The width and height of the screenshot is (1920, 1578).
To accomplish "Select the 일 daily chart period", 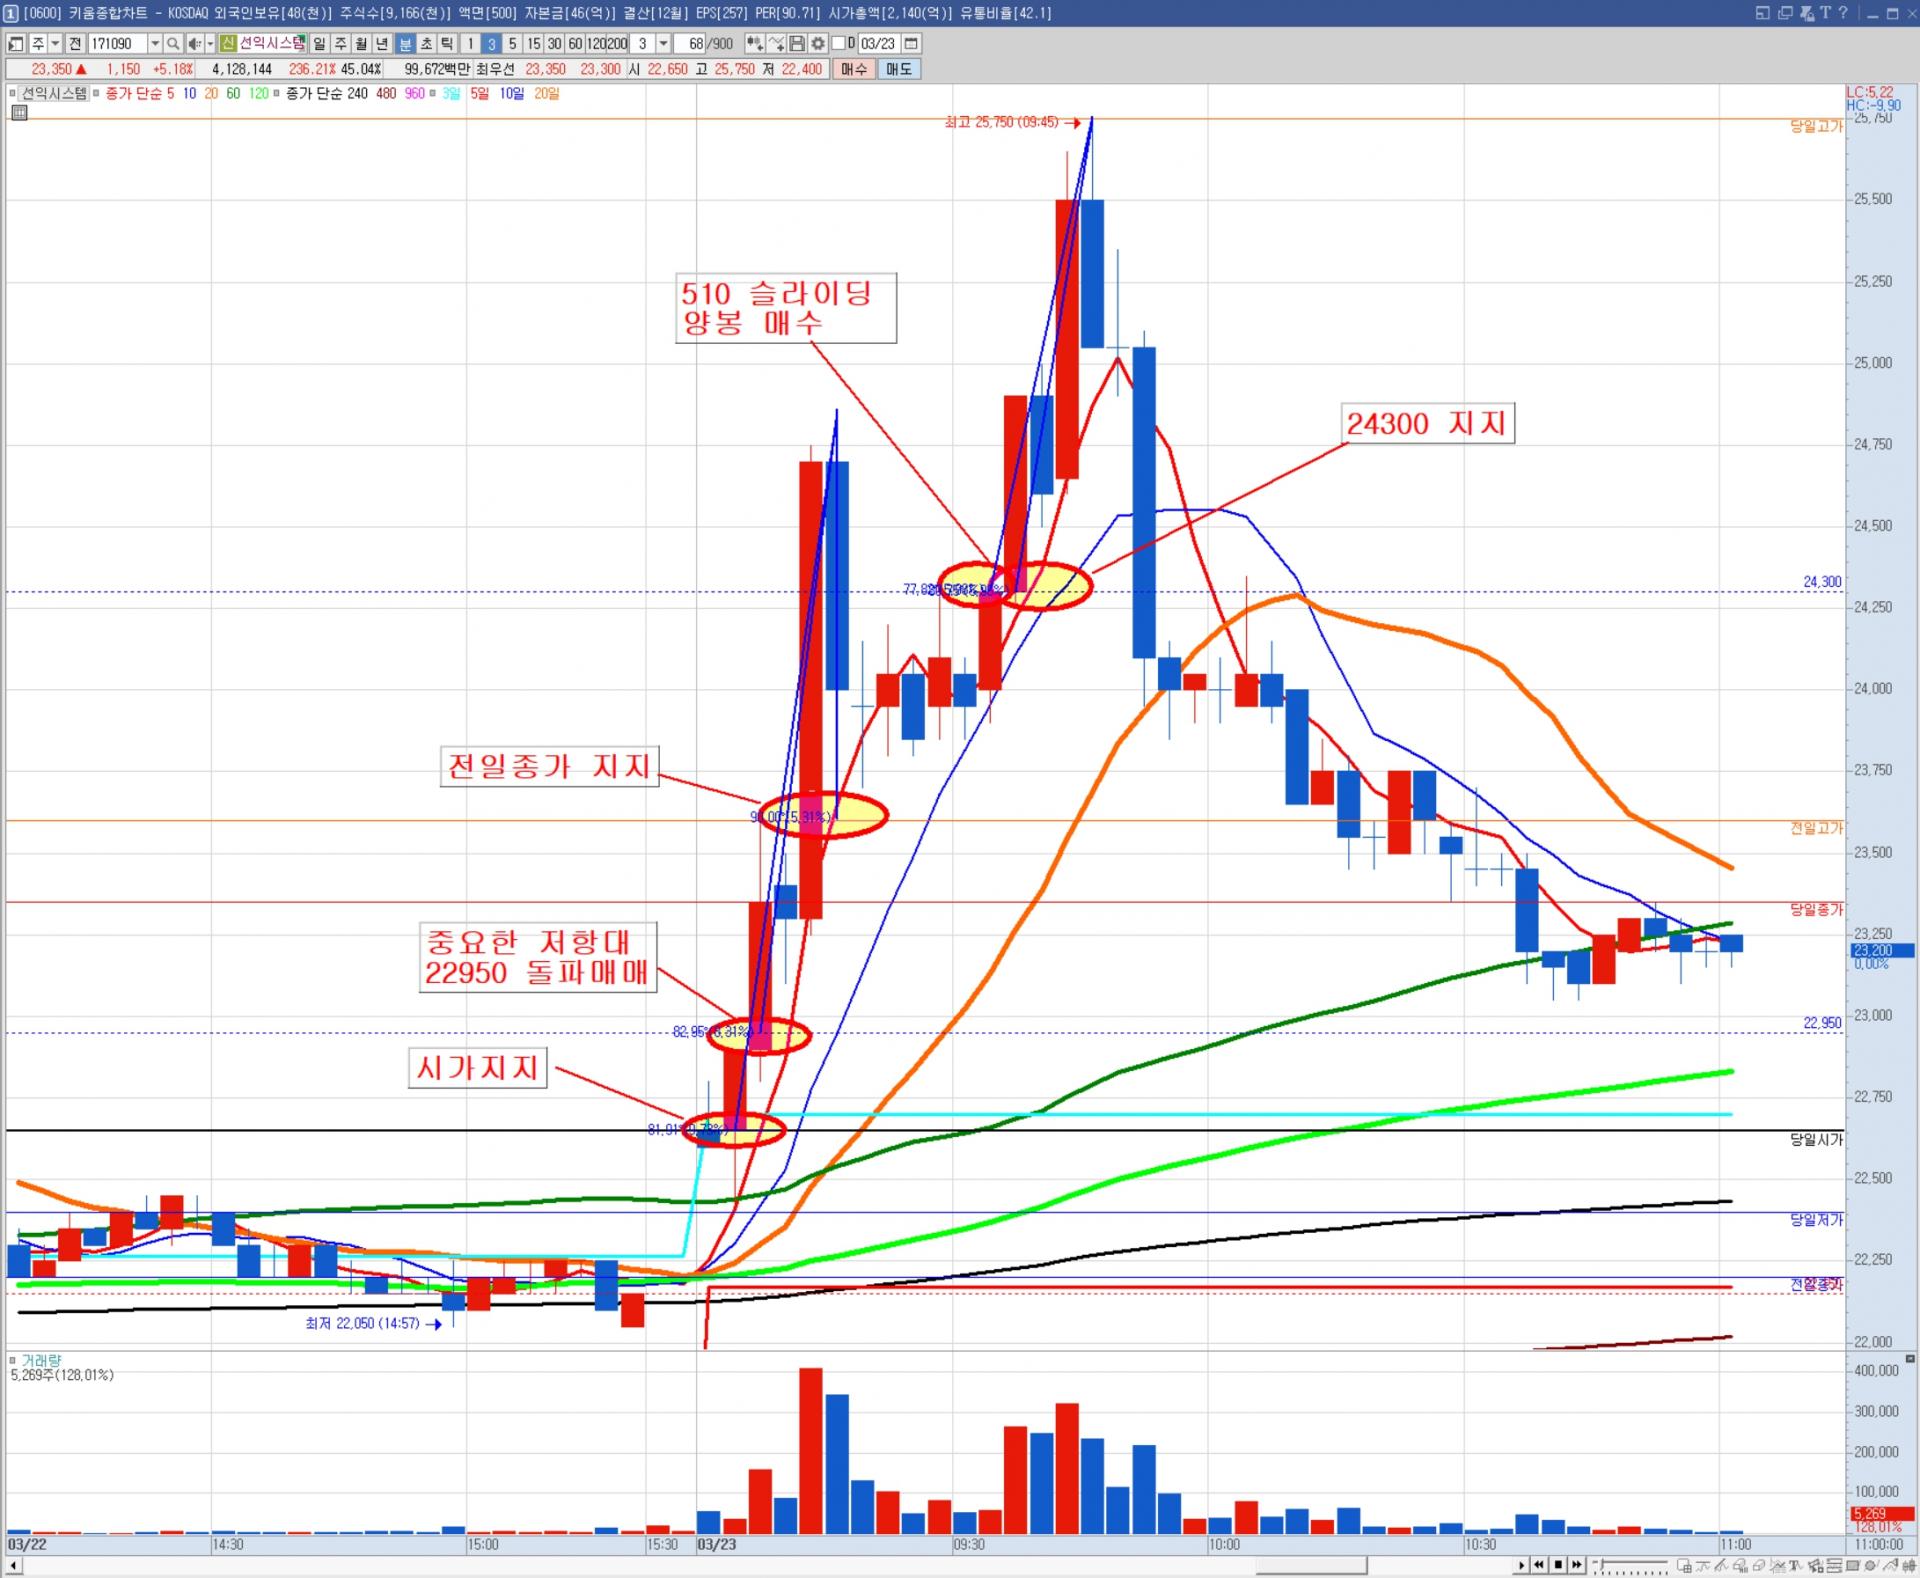I will 319,44.
